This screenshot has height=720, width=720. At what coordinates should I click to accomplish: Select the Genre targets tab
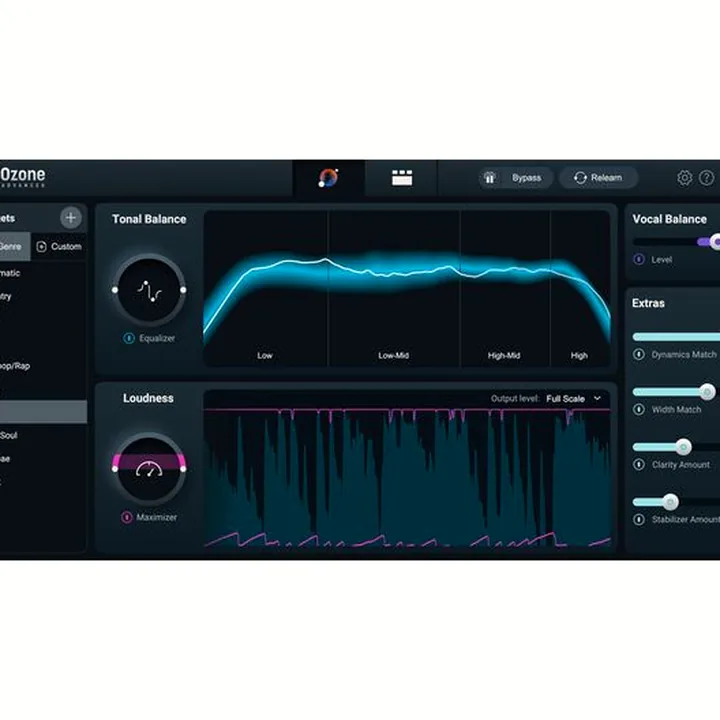15,247
